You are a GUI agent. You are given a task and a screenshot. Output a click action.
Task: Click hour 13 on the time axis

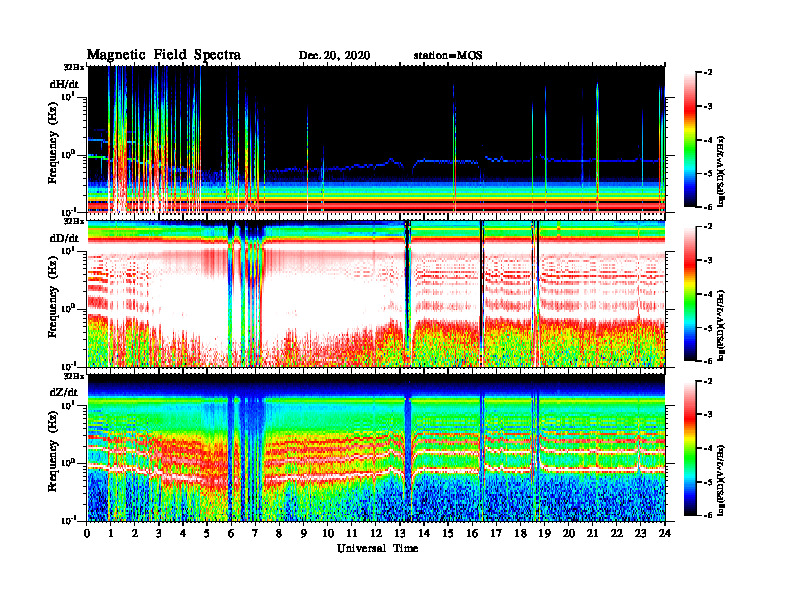point(400,534)
